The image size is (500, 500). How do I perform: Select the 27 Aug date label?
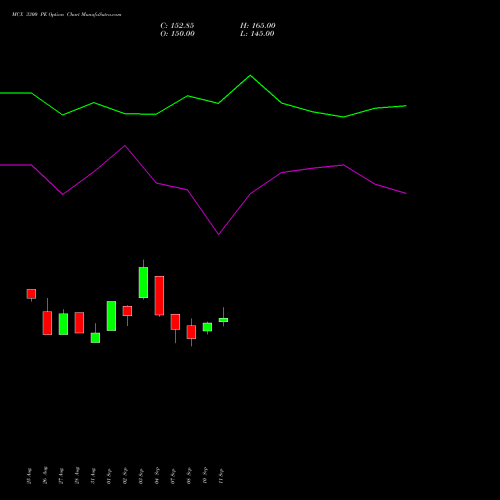point(61,476)
